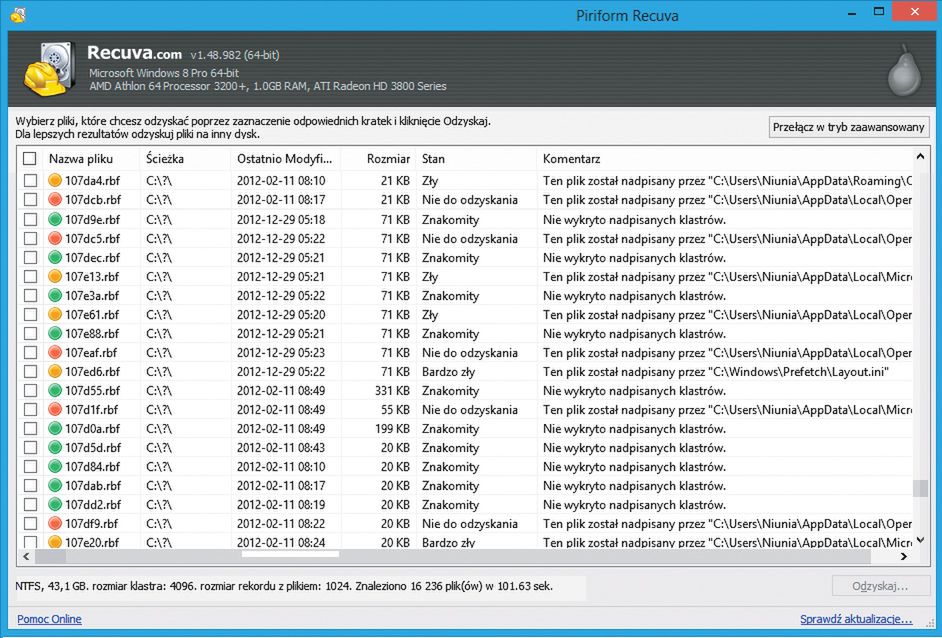The image size is (942, 638).
Task: Click the orange status icon beside 107e20.rbf
Action: [x=55, y=542]
